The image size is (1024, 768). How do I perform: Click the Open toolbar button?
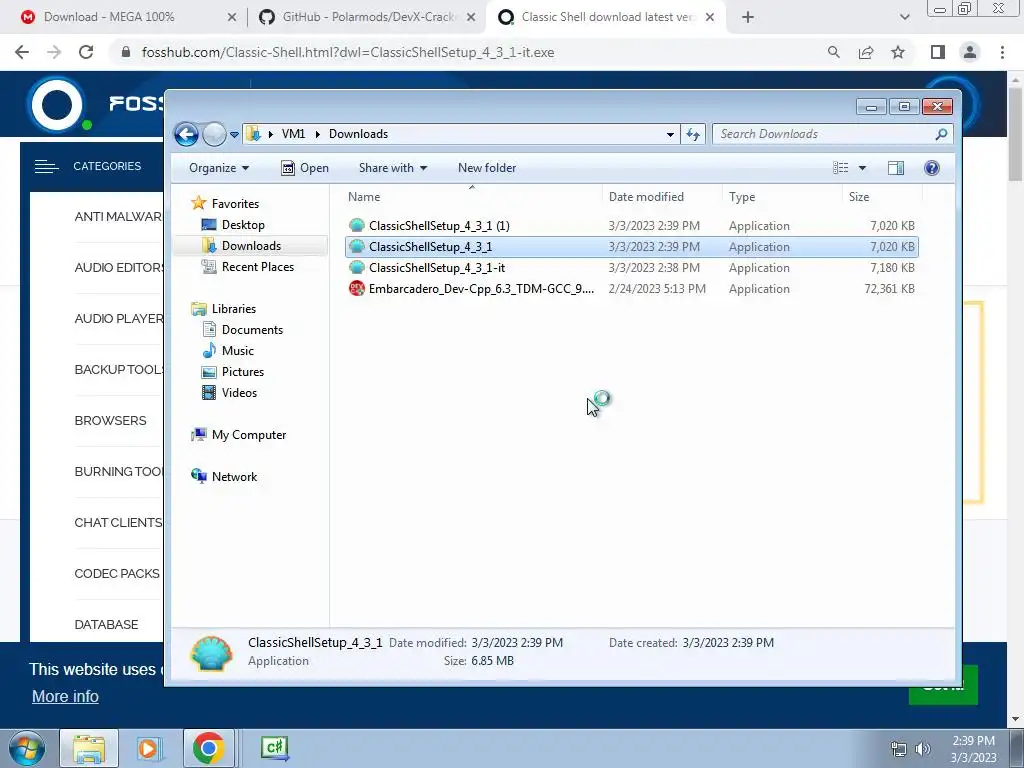[305, 168]
